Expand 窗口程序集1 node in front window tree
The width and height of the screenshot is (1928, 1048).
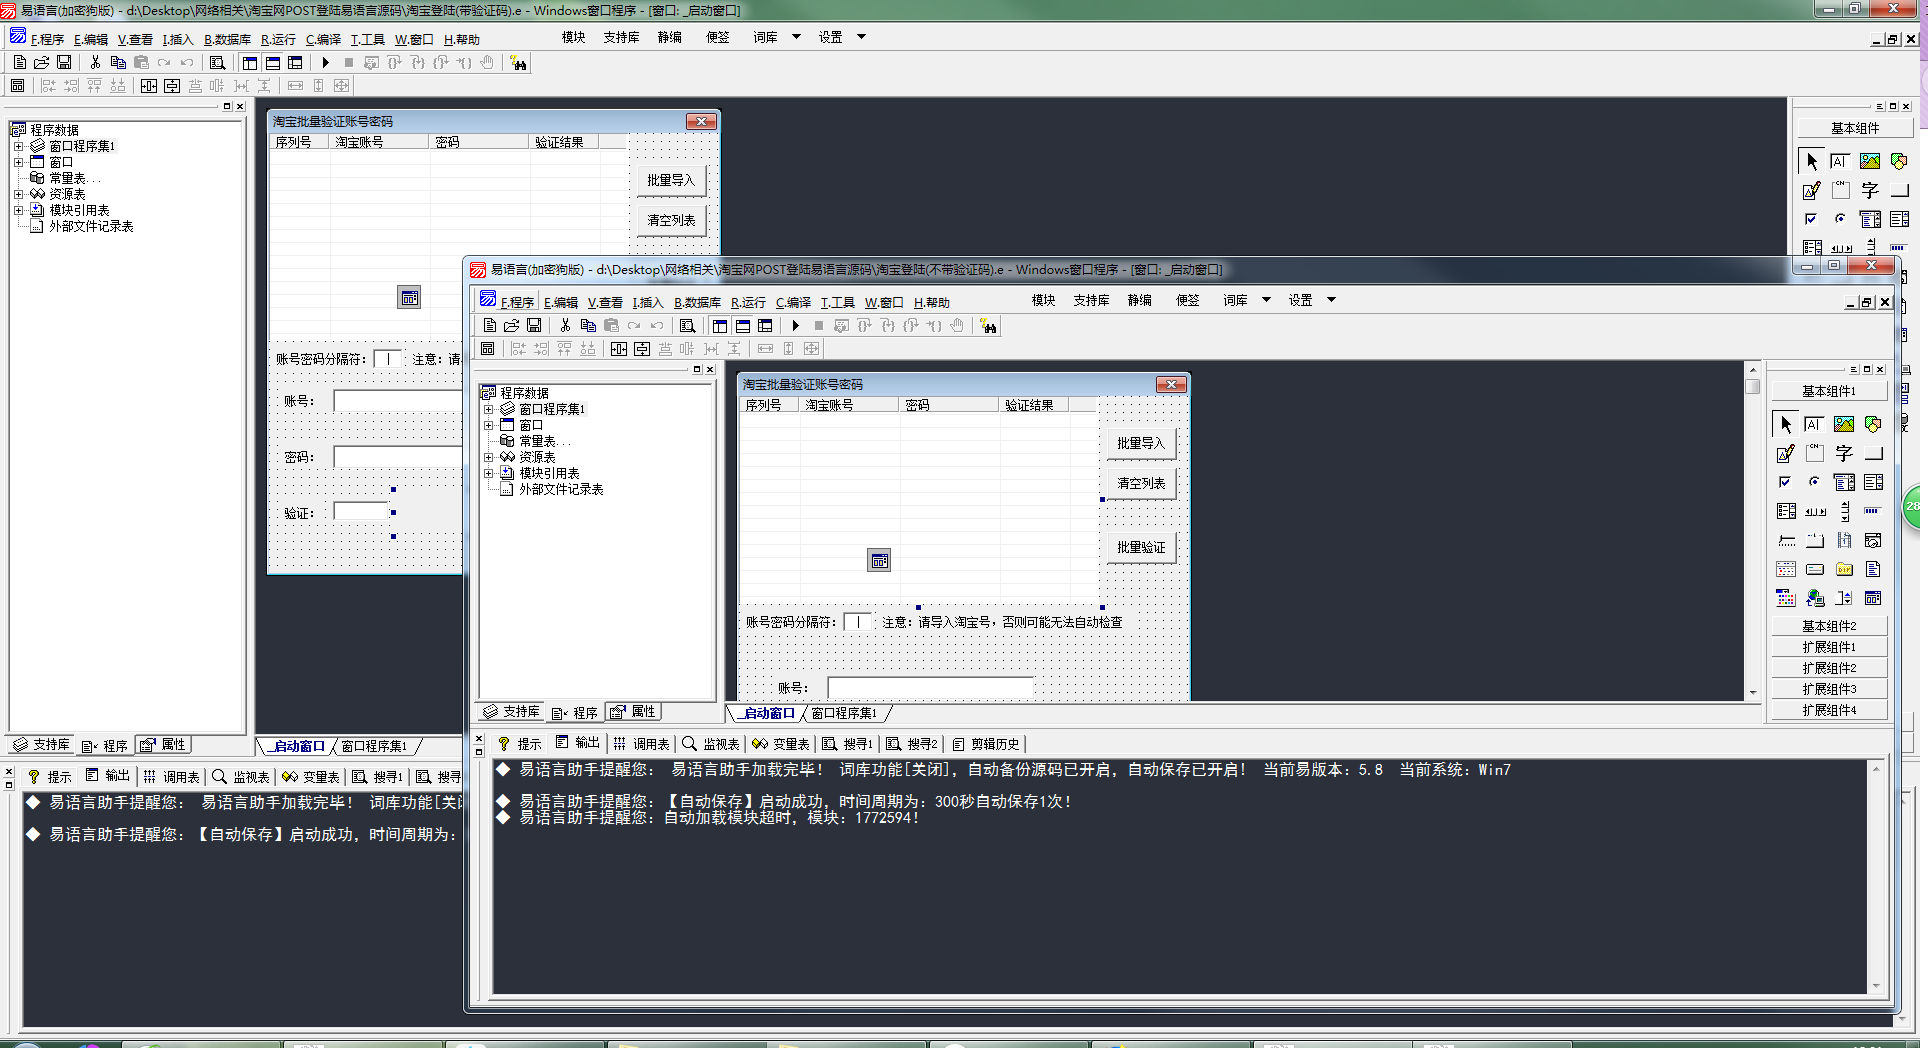488,409
